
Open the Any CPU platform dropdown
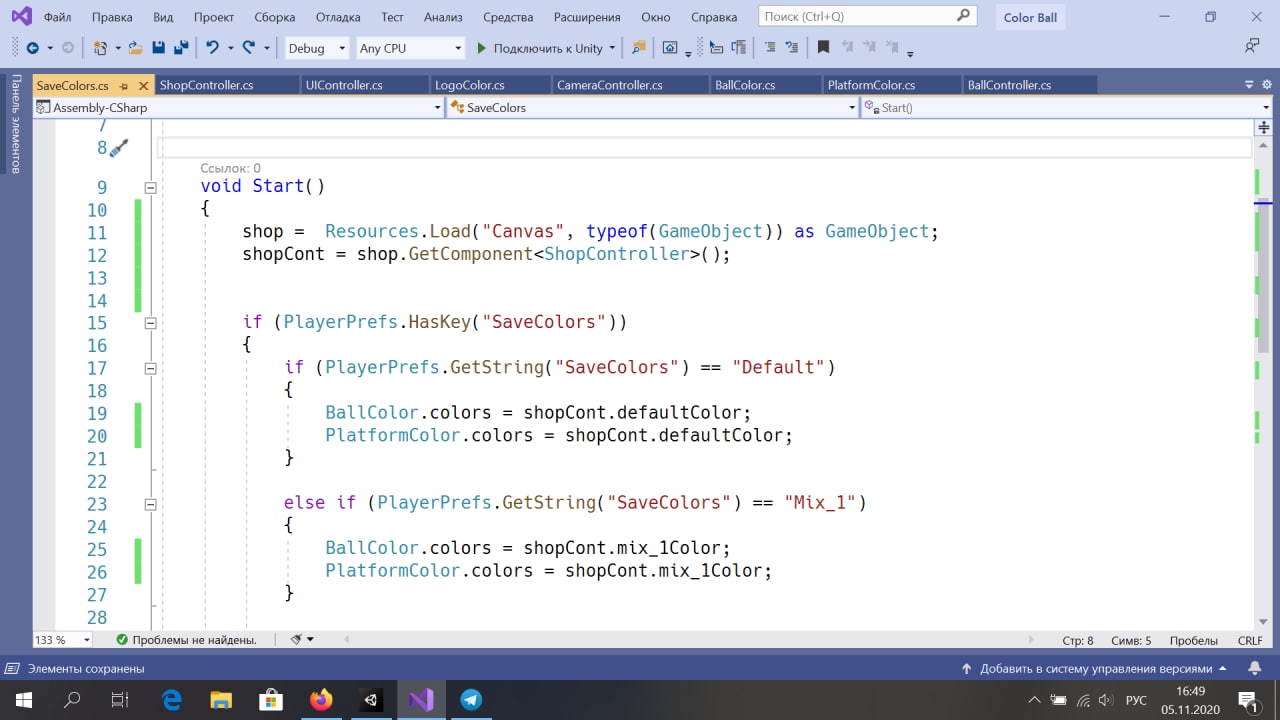tap(410, 48)
